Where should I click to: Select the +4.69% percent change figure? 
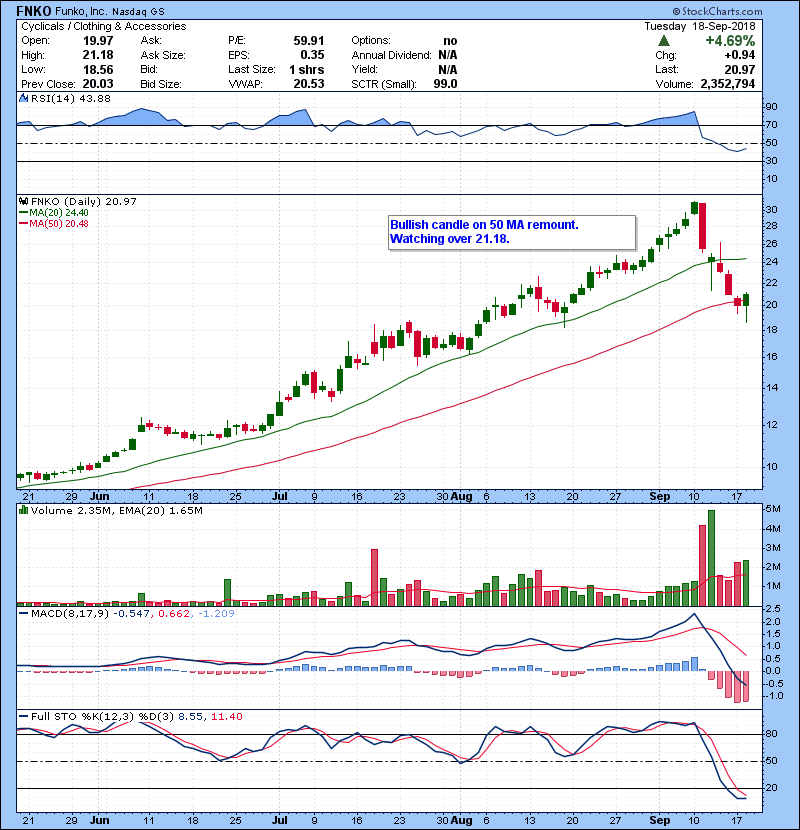(x=730, y=41)
